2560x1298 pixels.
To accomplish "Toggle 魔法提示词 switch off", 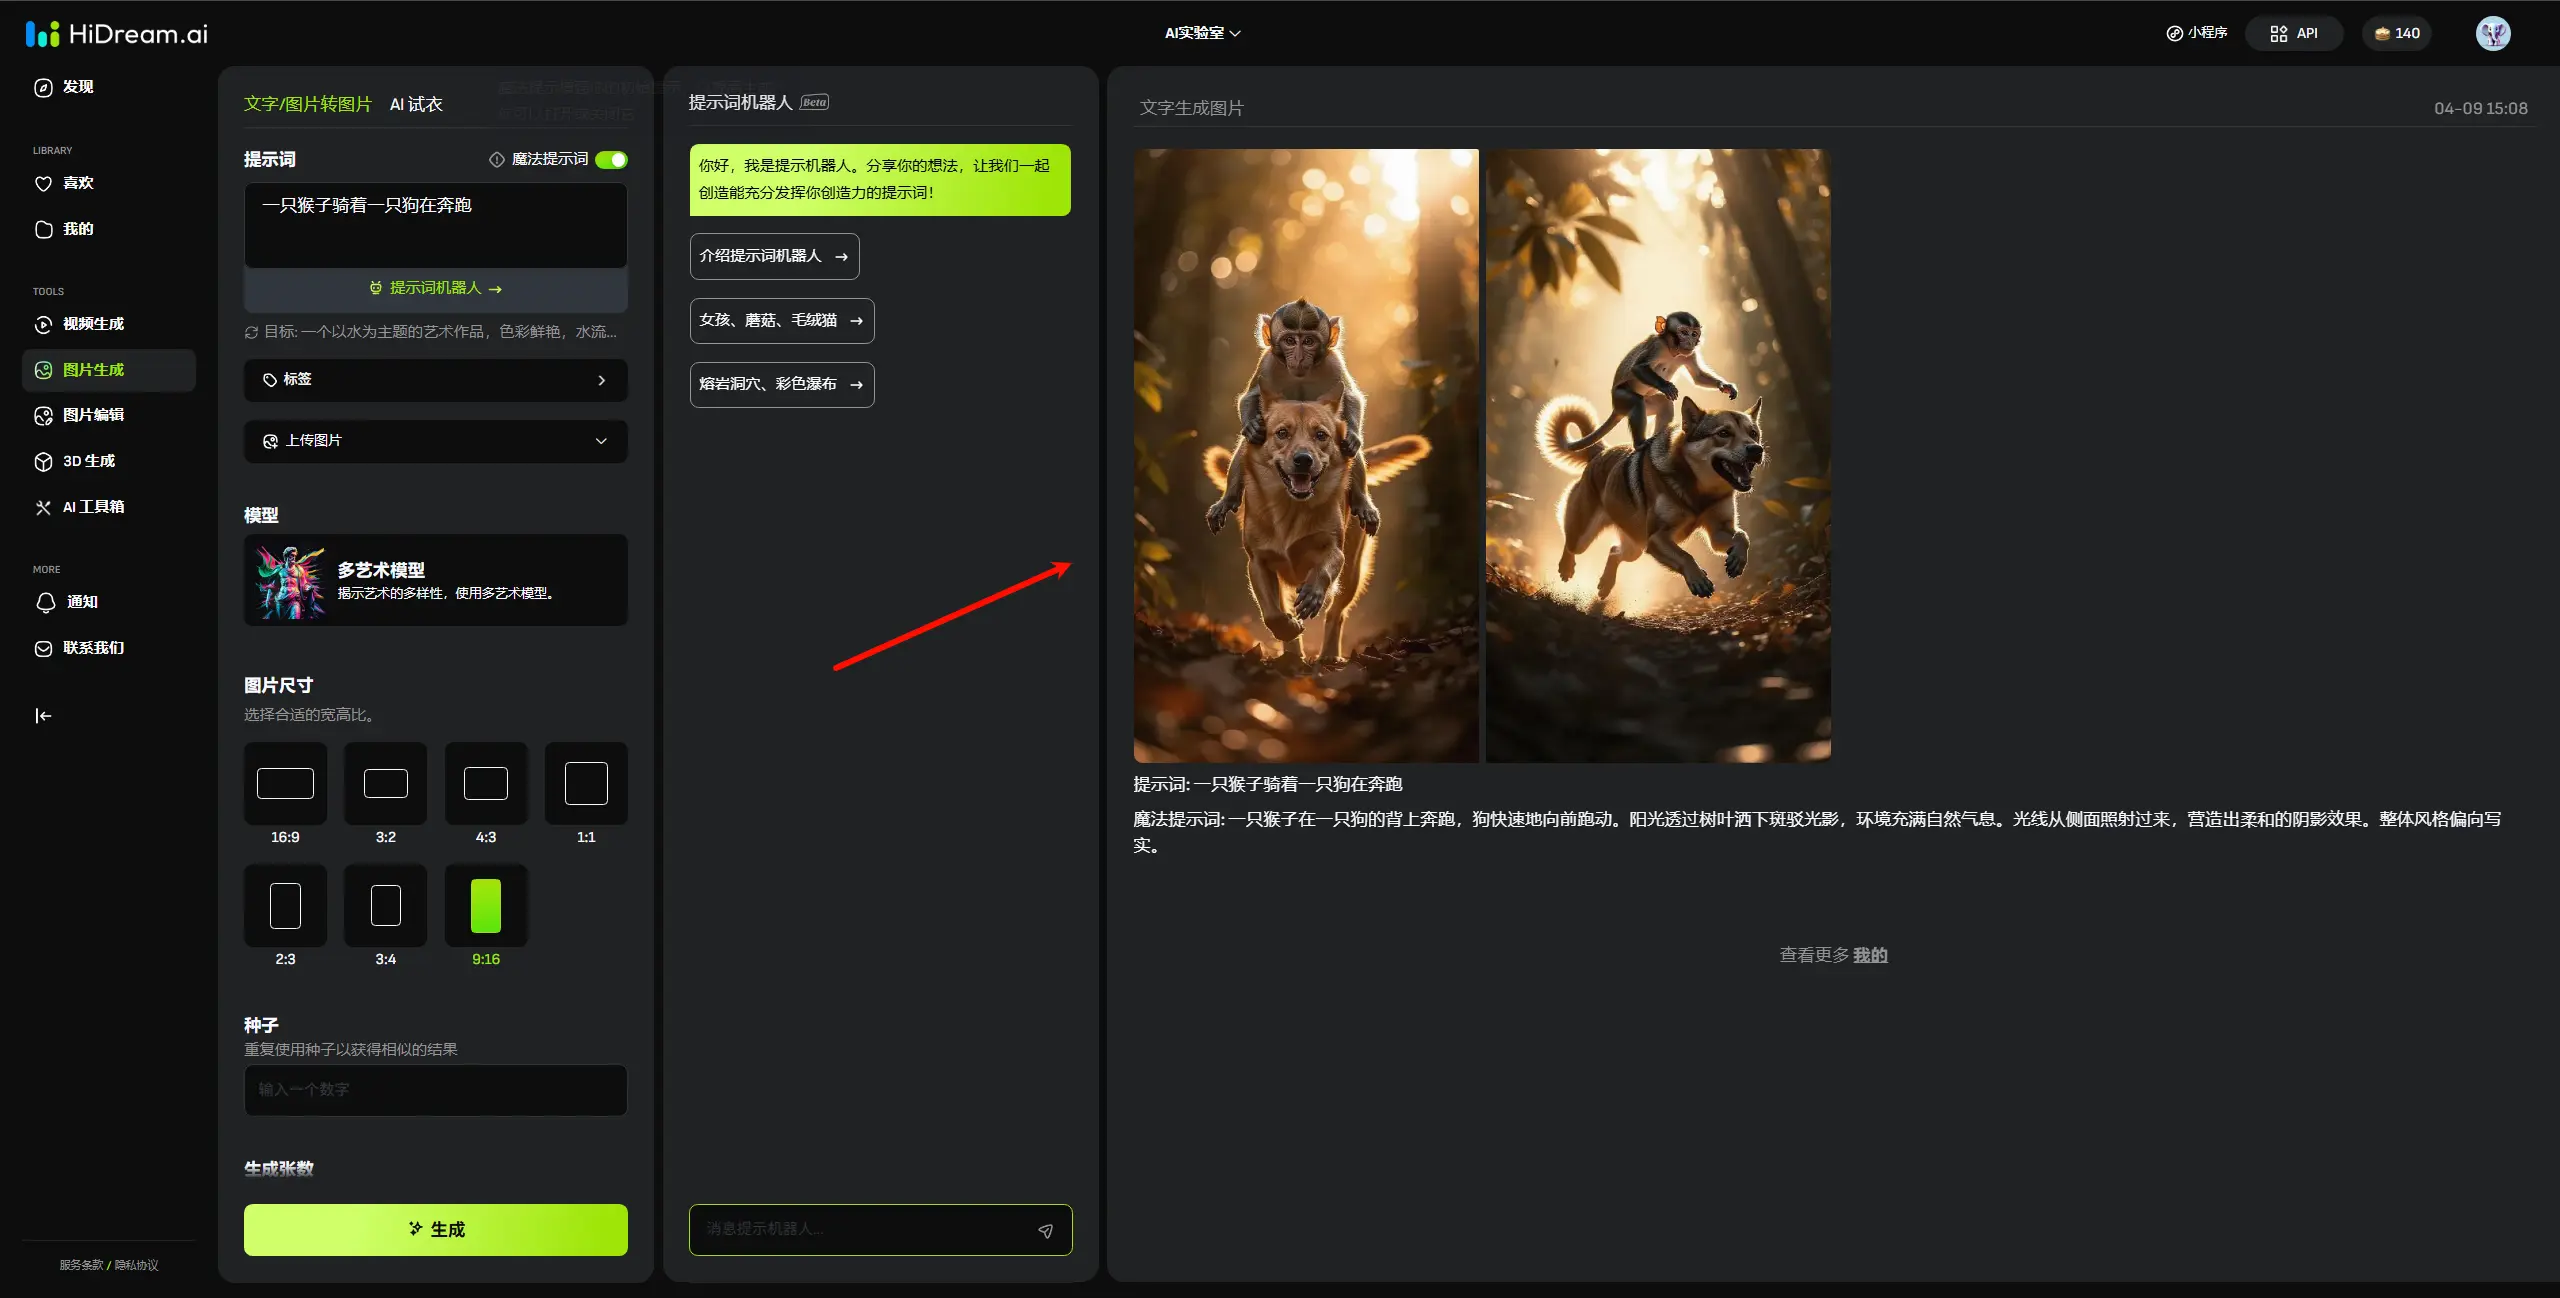I will coord(611,160).
